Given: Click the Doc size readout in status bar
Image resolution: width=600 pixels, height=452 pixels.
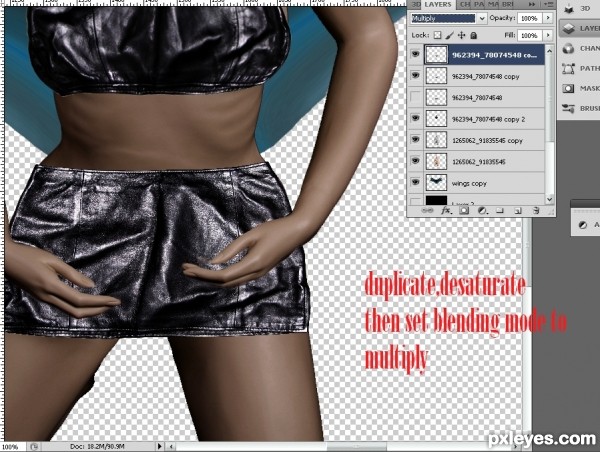Looking at the screenshot, I should [97, 447].
